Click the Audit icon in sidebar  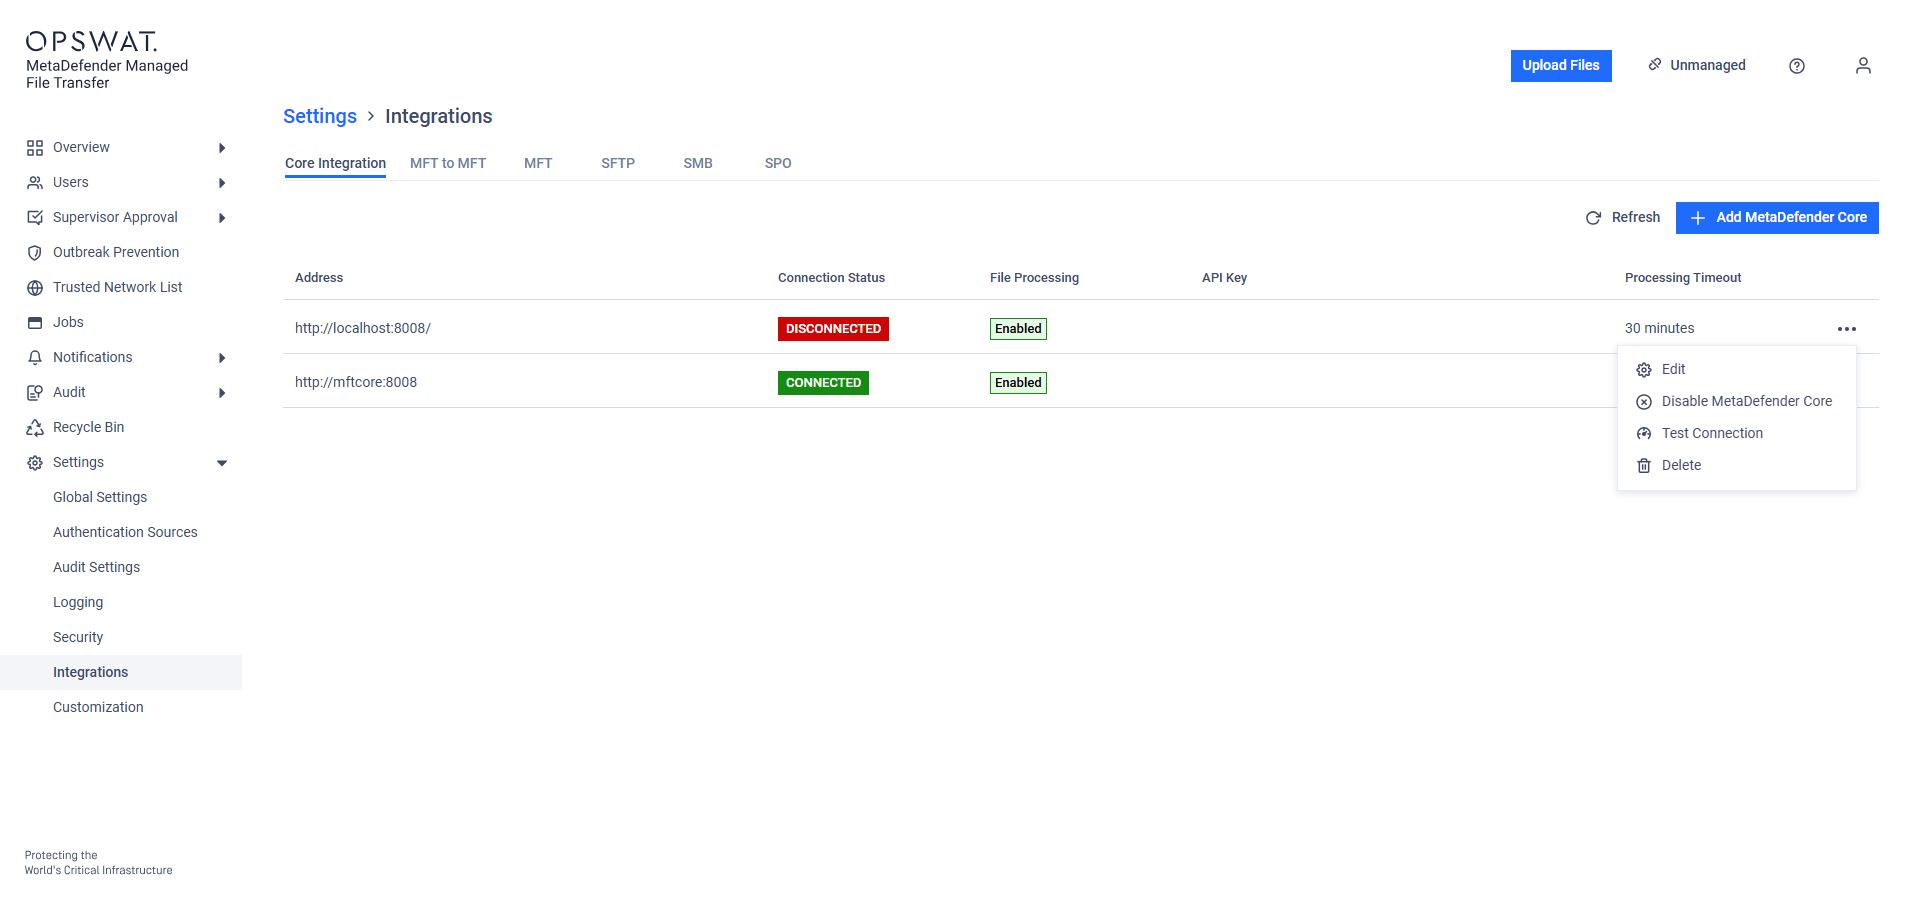(35, 393)
